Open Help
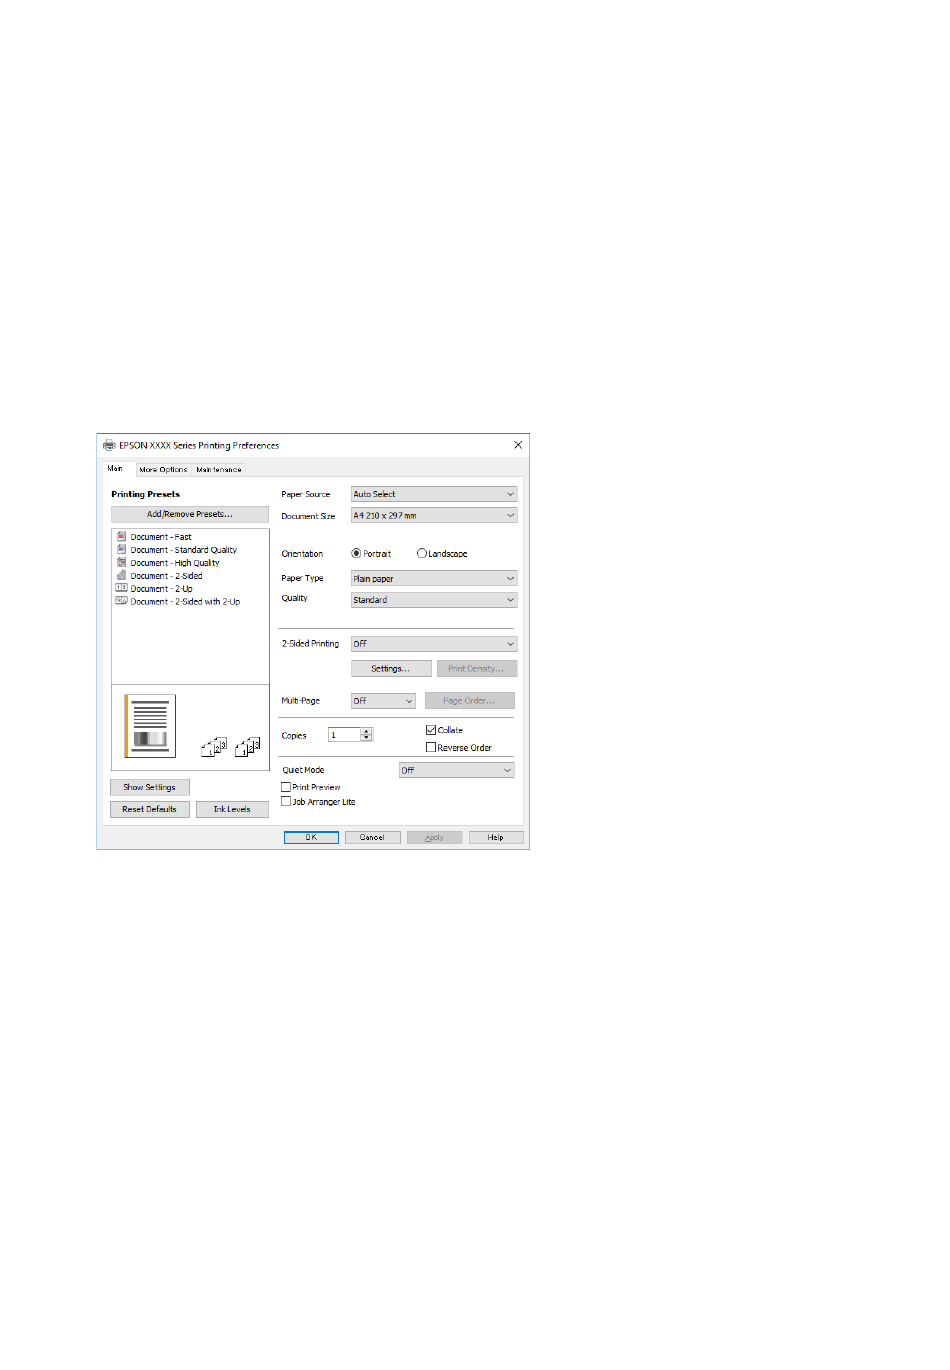Image resolution: width=950 pixels, height=1370 pixels. (496, 837)
